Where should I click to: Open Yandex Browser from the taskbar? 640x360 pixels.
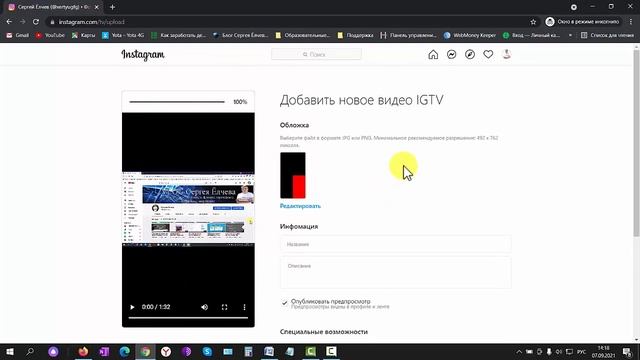pos(166,351)
